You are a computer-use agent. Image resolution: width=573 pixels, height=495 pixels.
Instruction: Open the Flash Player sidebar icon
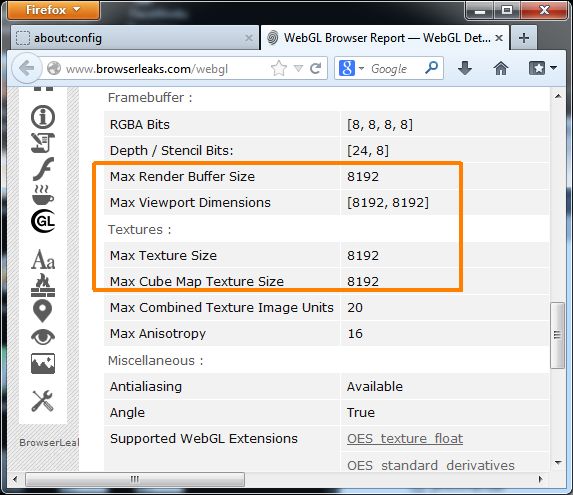click(x=43, y=169)
